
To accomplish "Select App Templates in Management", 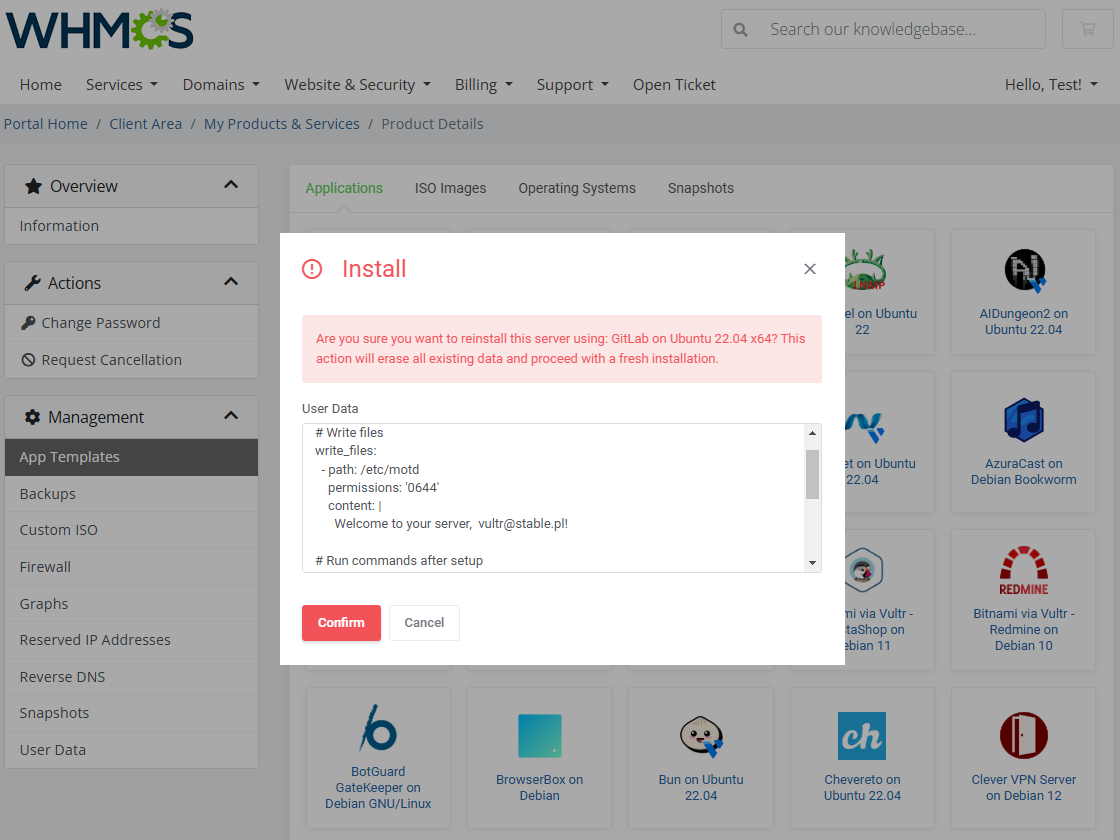I will click(131, 457).
